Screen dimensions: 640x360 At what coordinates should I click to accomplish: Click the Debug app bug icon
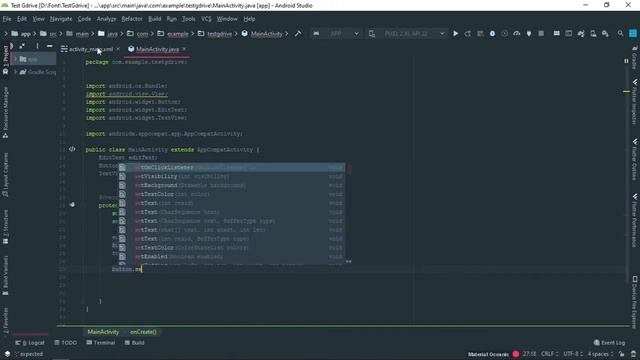click(492, 33)
